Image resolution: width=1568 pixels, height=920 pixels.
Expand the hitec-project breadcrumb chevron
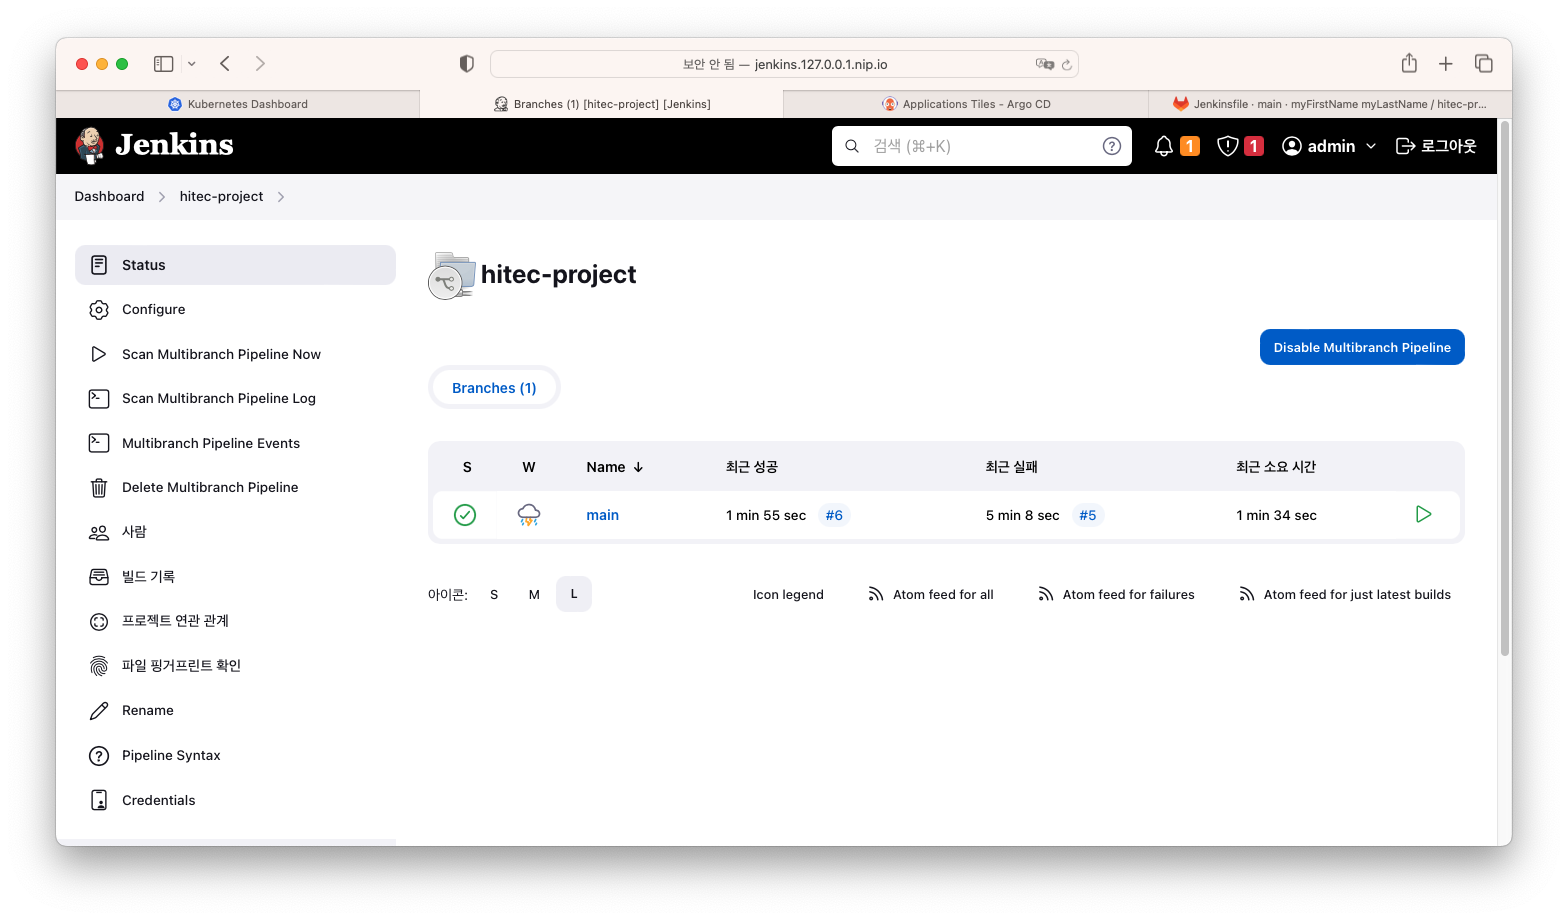281,197
